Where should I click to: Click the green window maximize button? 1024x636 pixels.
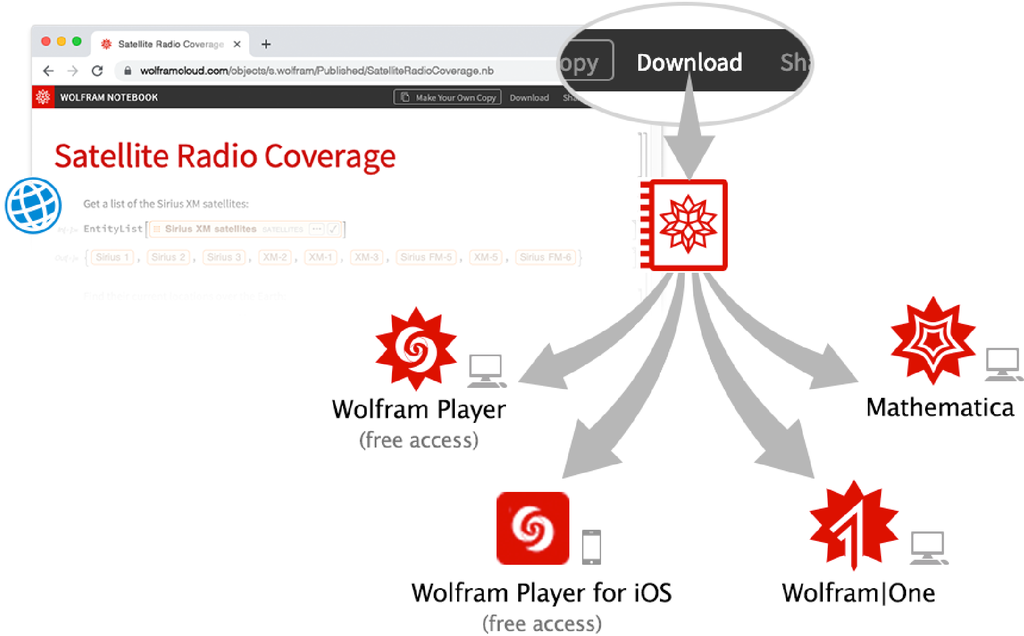point(76,41)
